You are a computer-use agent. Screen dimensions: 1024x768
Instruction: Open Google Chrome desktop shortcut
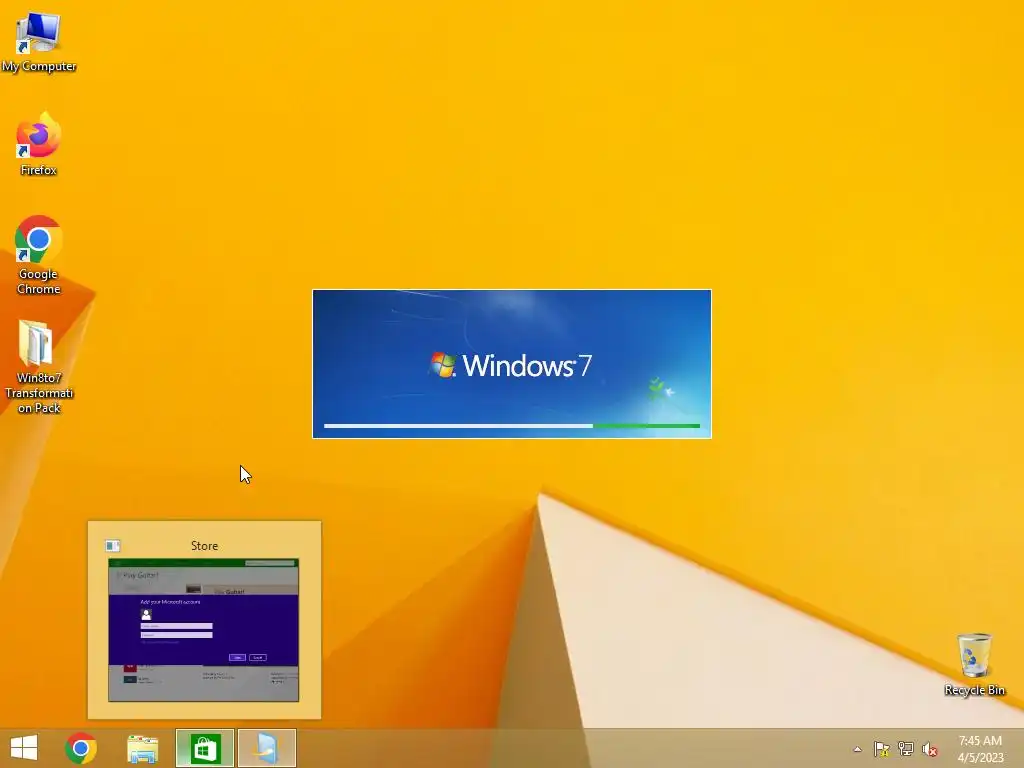(39, 255)
